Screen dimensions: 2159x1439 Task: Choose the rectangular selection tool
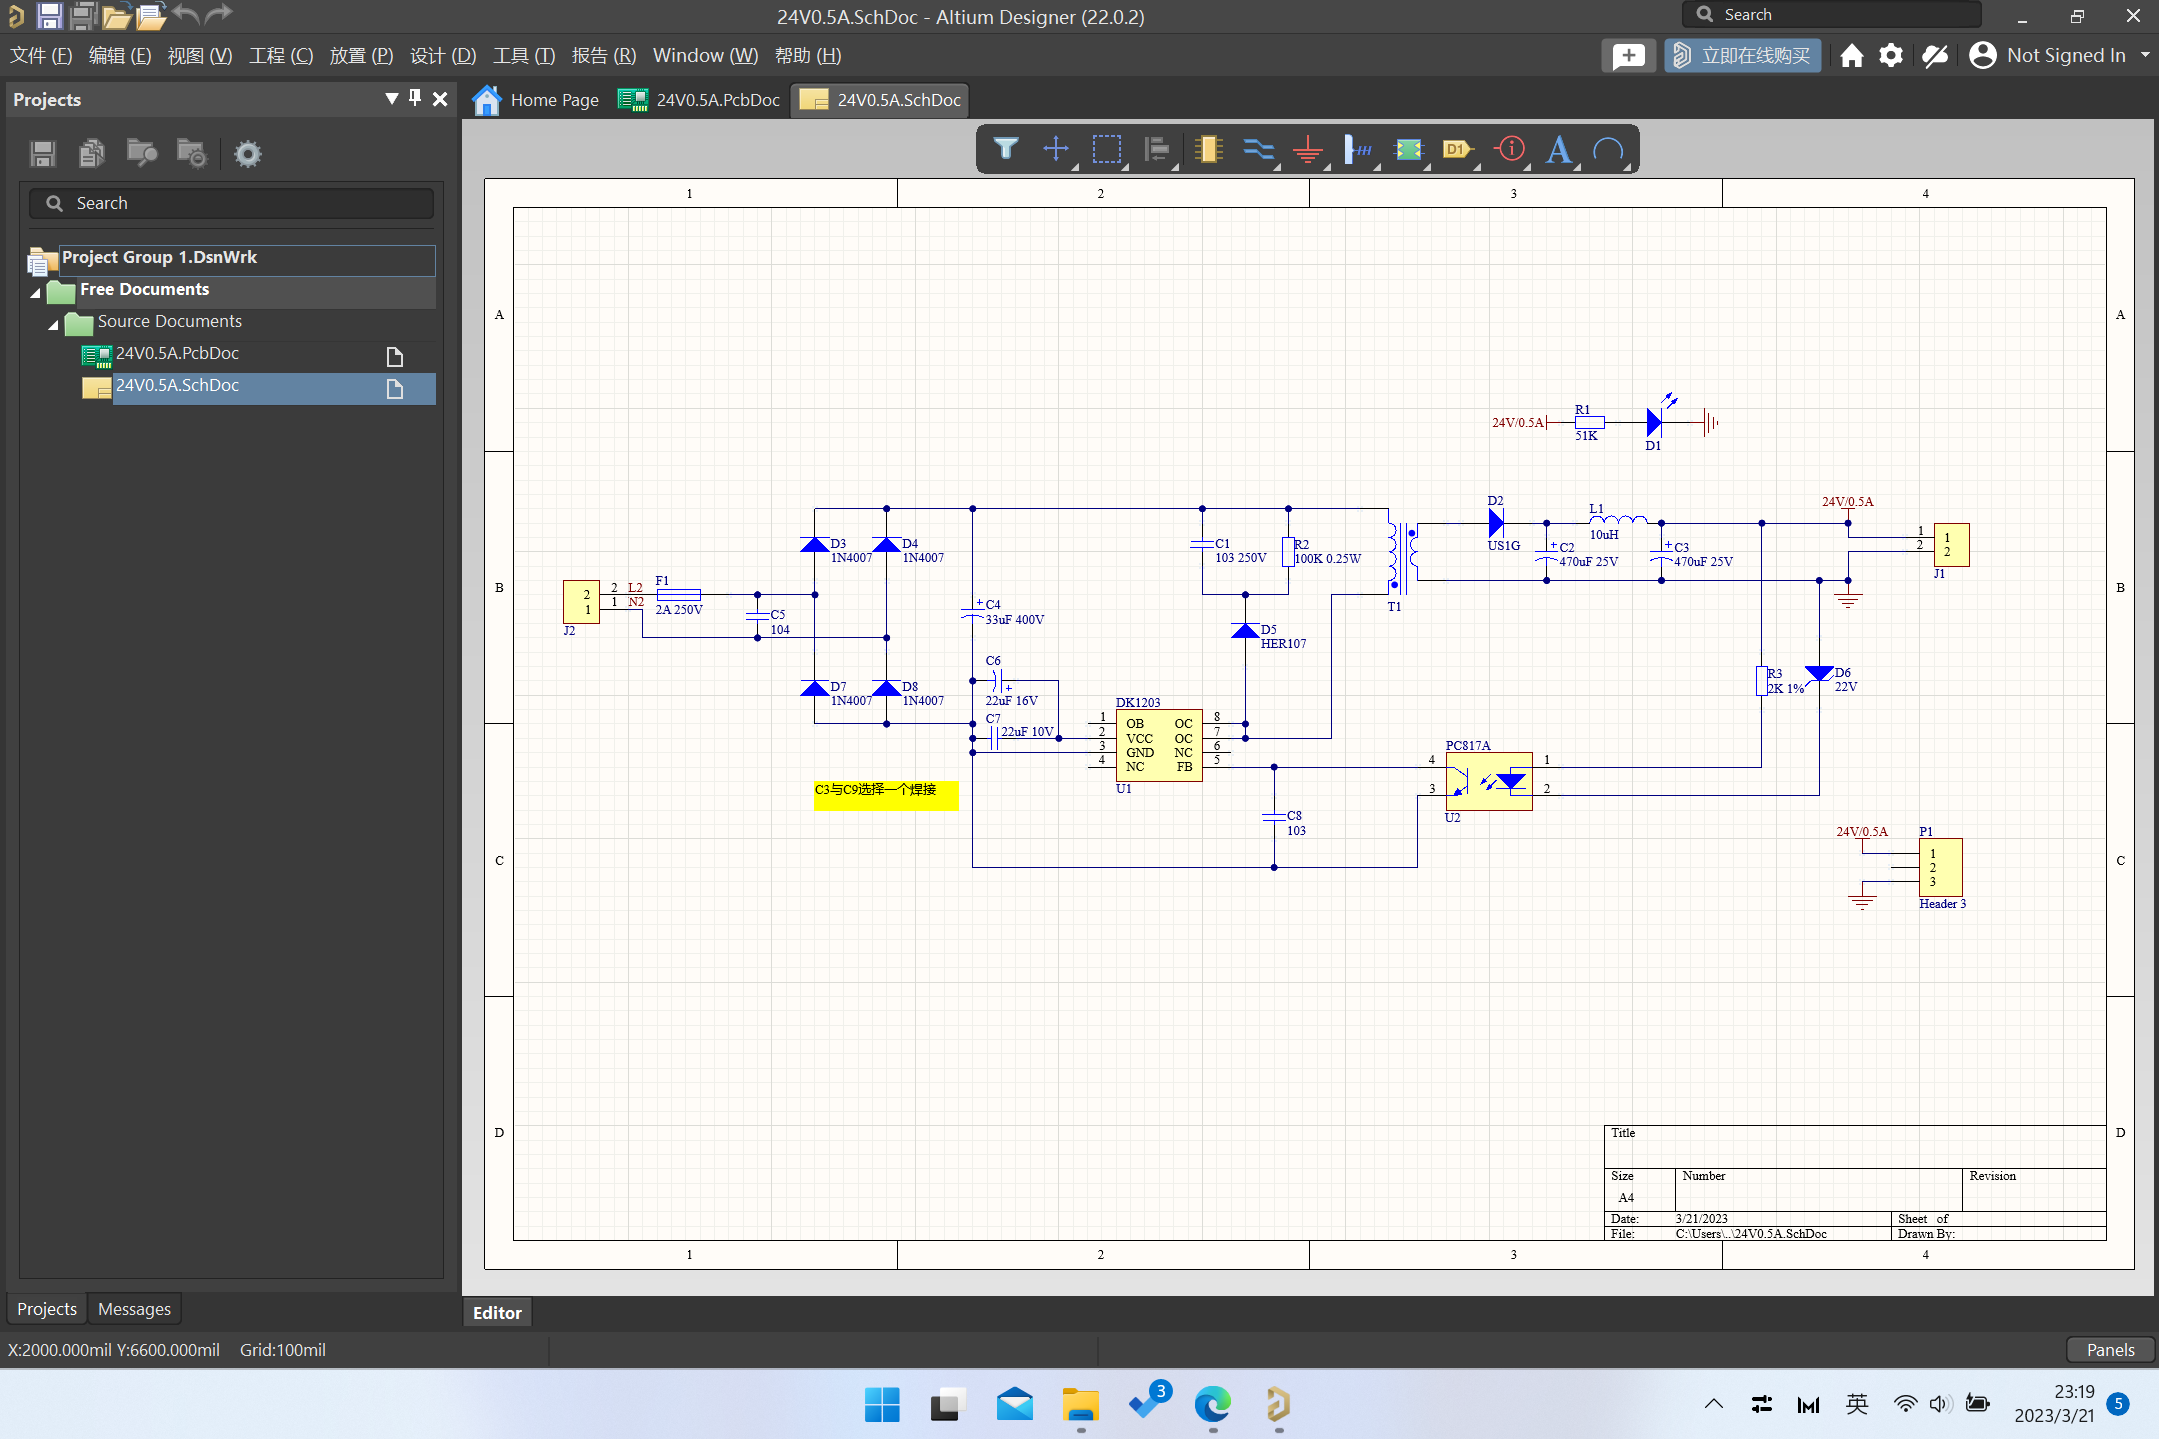coord(1107,150)
